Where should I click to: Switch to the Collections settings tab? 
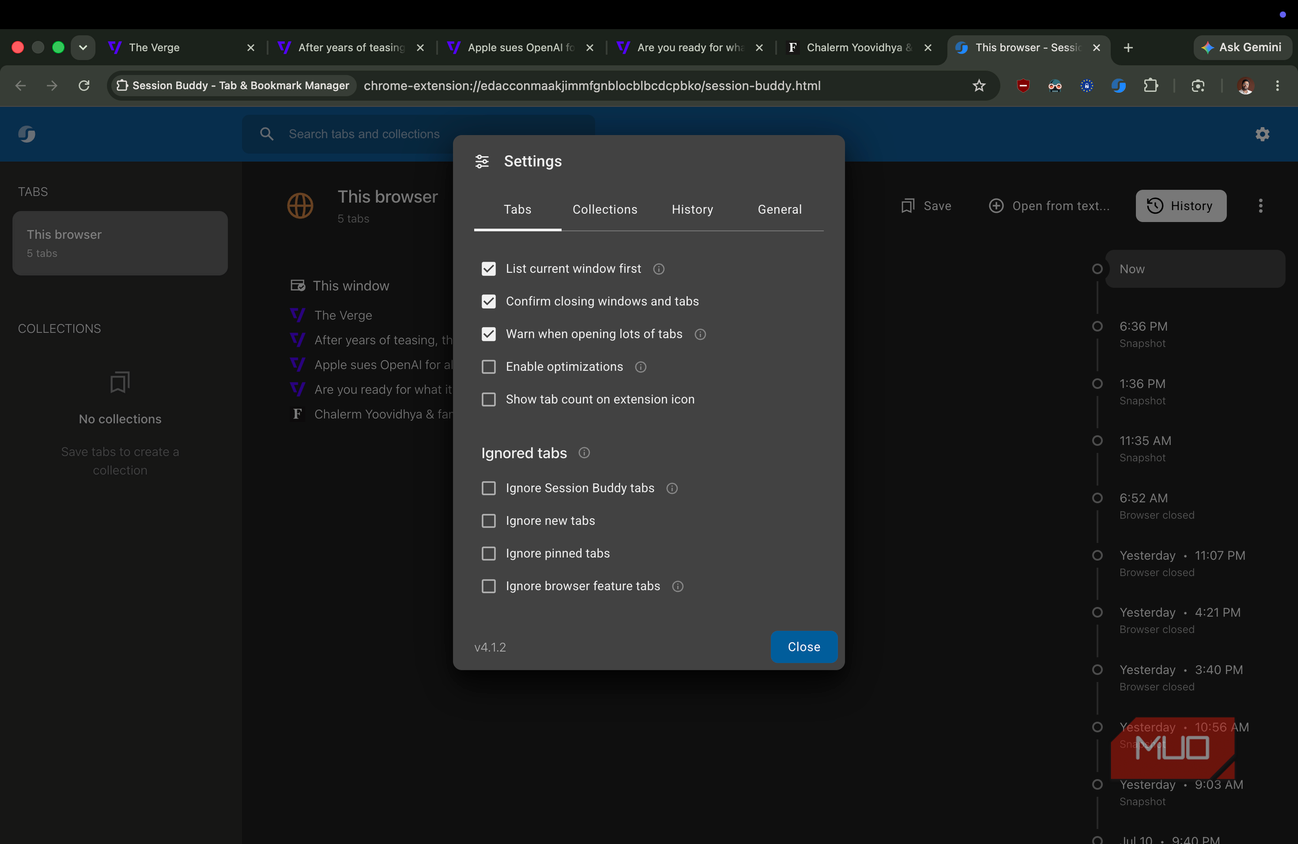click(605, 209)
